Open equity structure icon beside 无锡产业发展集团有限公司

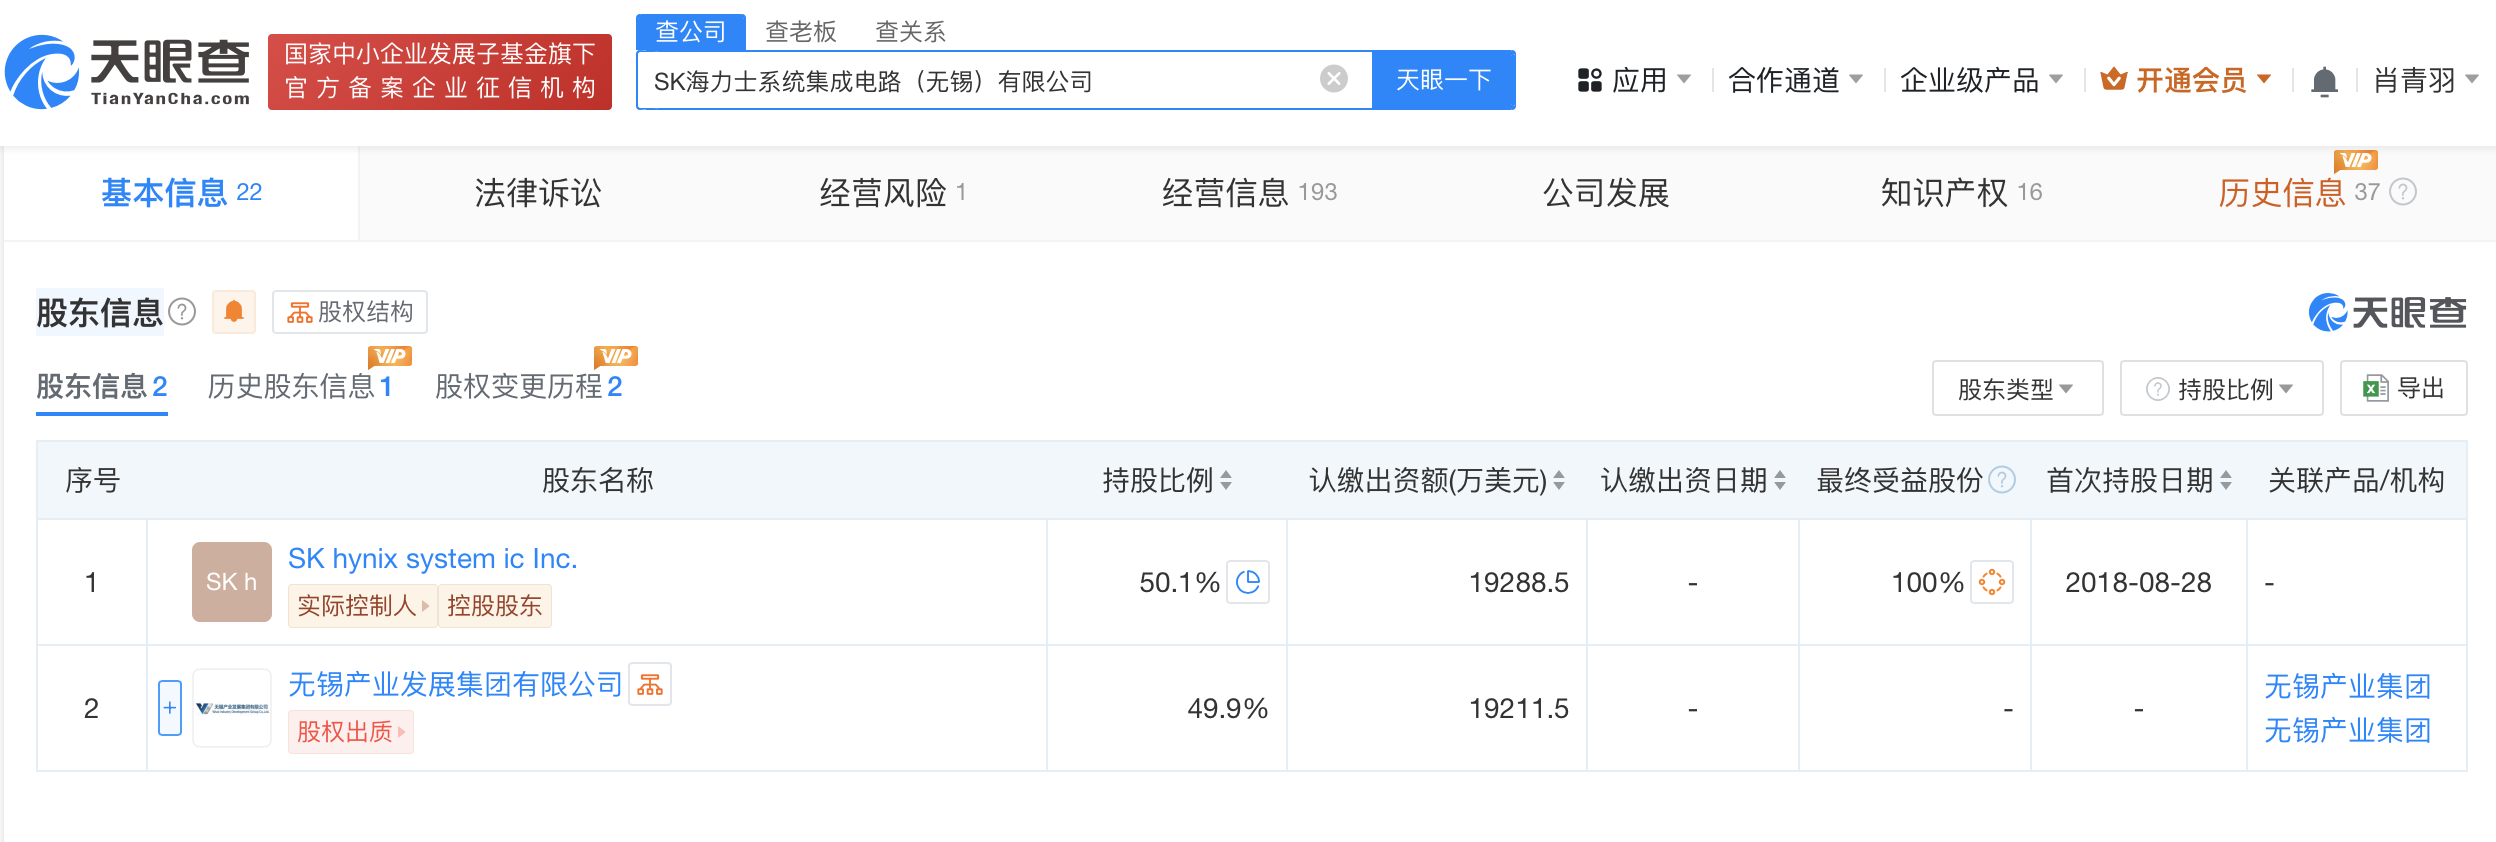[650, 685]
